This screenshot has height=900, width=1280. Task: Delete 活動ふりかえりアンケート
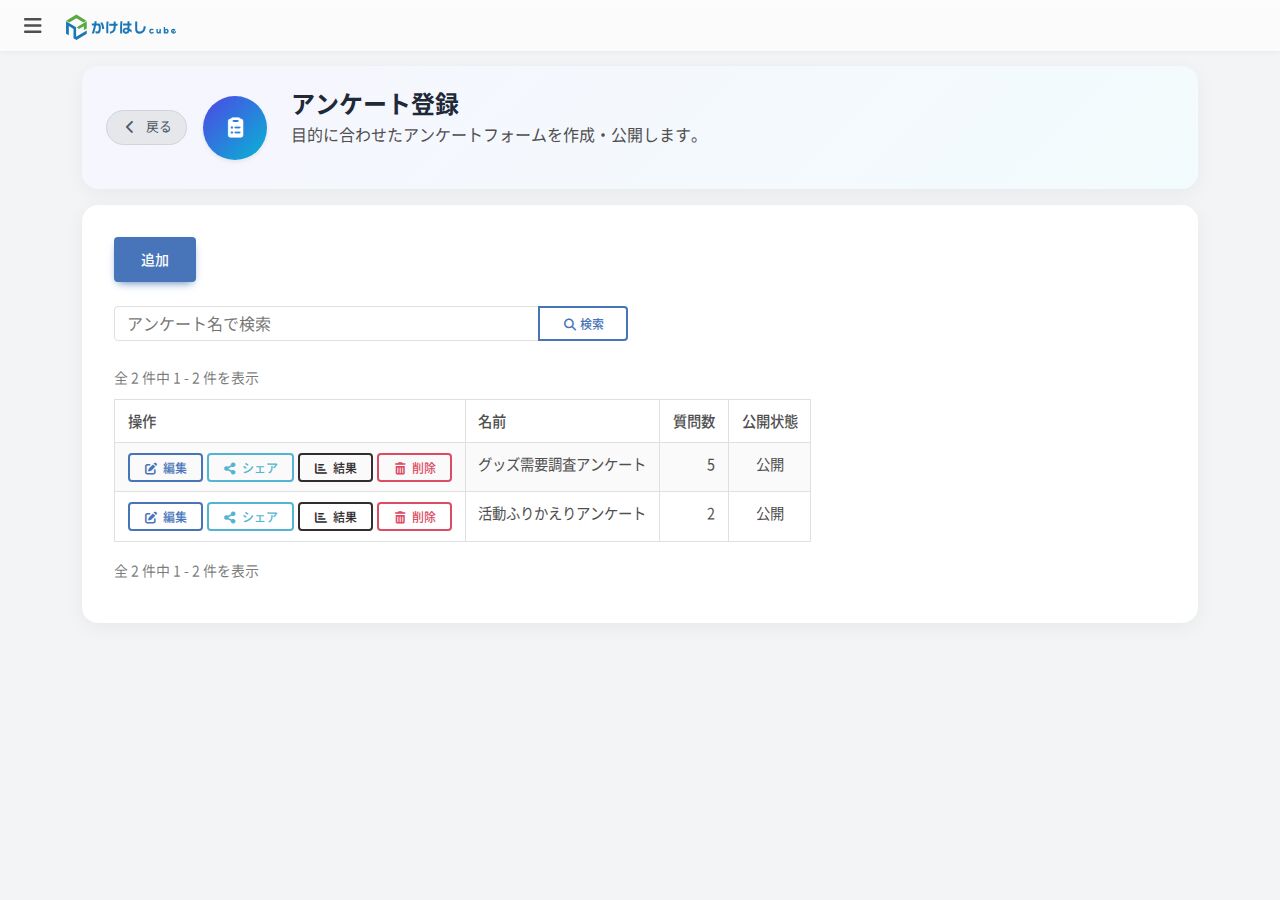point(414,517)
